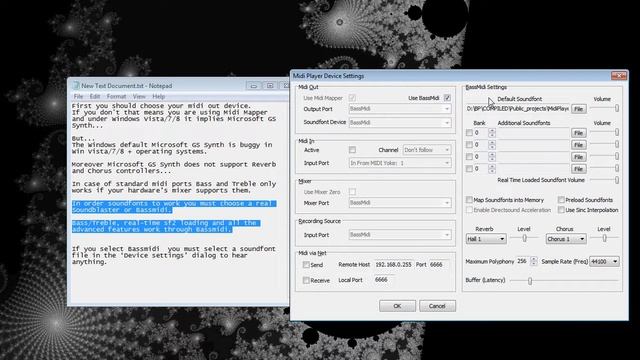Image resolution: width=640 pixels, height=360 pixels.
Task: Click the first additional soundfont path field
Action: (533, 133)
